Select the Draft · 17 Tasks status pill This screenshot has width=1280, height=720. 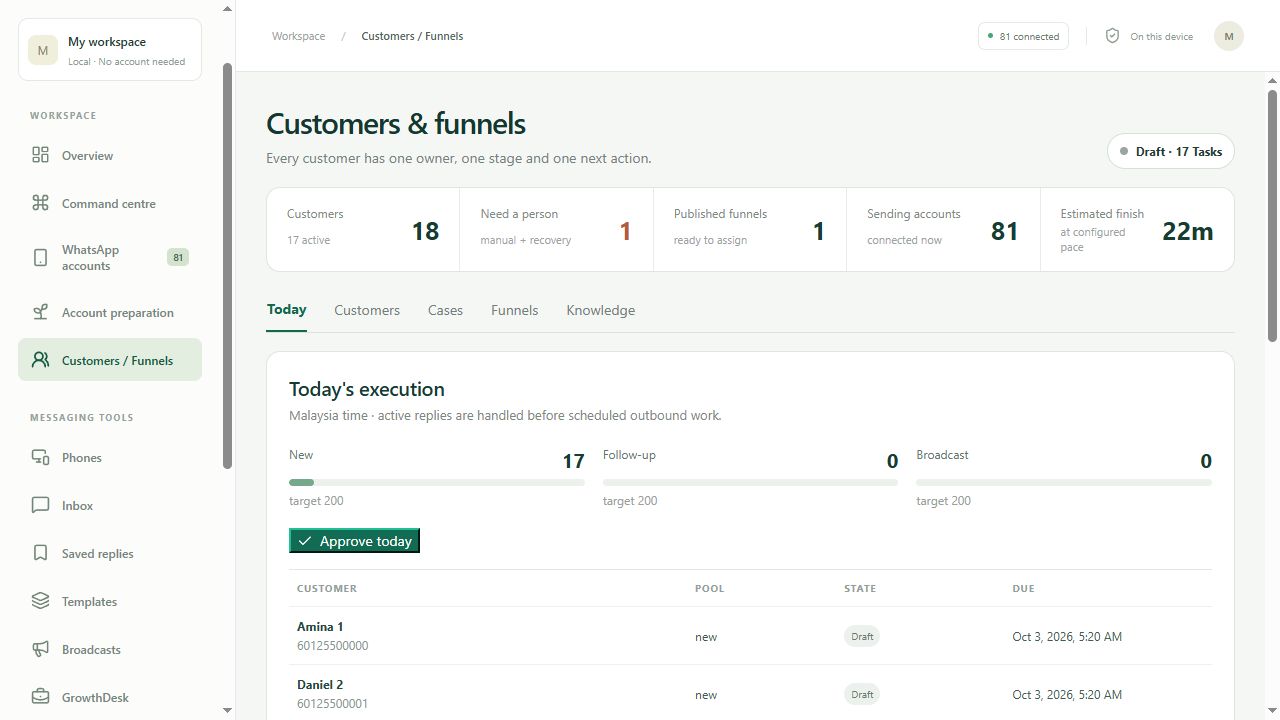coord(1170,152)
